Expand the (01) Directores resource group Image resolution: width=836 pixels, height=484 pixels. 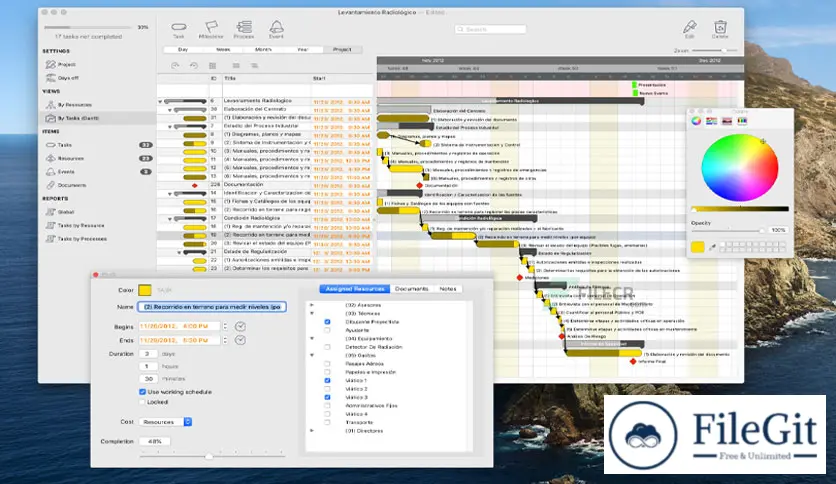coord(312,430)
